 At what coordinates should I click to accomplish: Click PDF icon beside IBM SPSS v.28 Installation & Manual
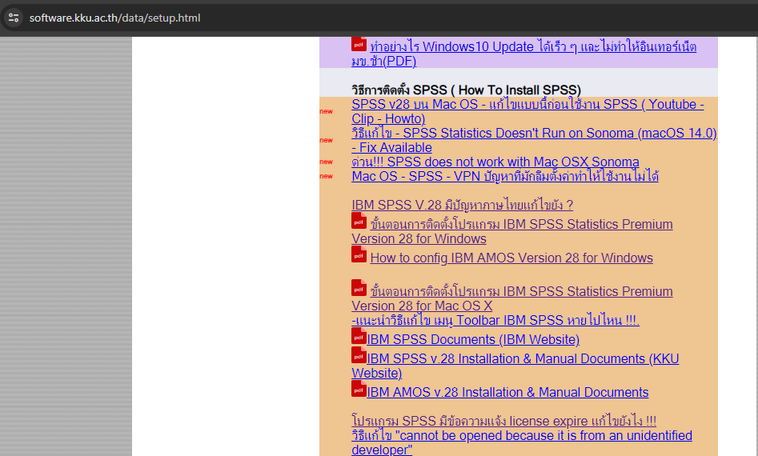[359, 355]
